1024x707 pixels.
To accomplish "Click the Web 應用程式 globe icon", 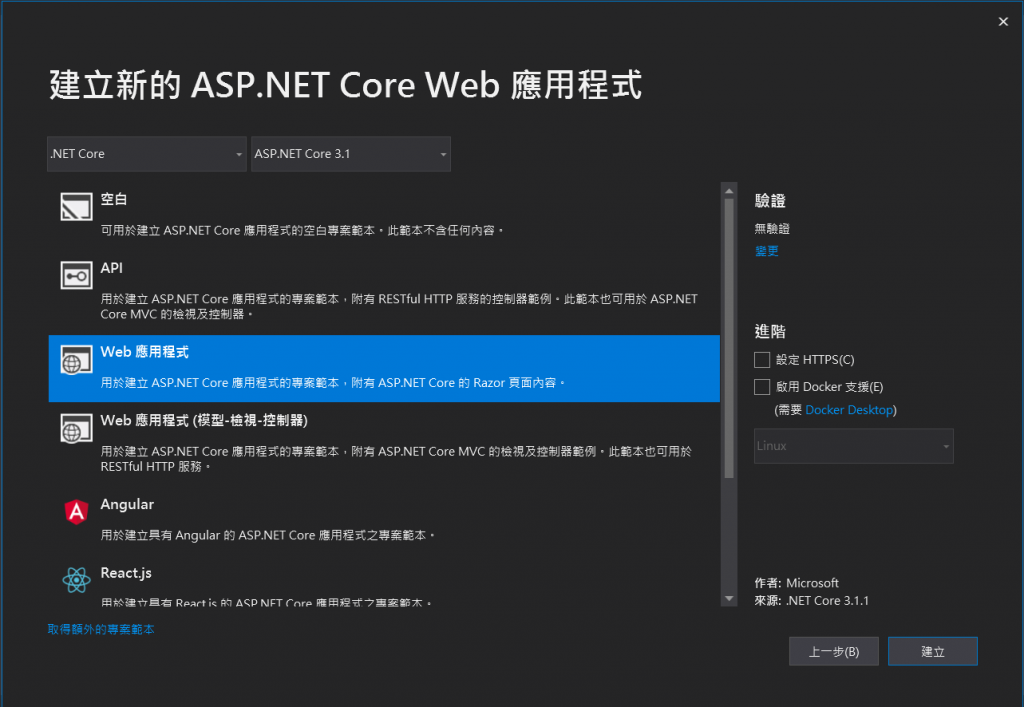I will 76,360.
